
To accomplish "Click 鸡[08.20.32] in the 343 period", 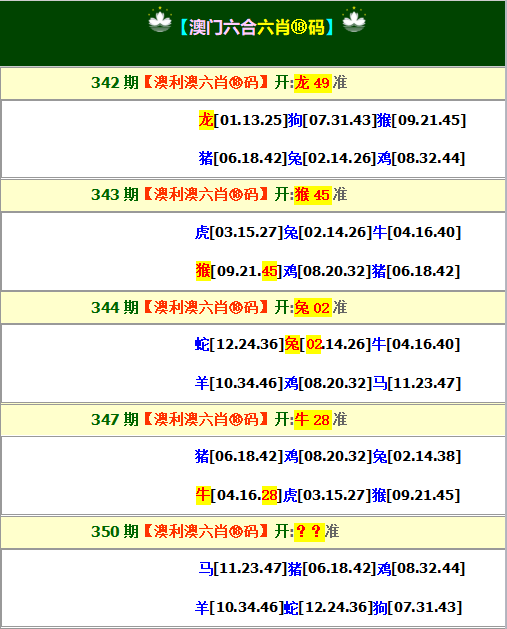I will pyautogui.click(x=327, y=271).
